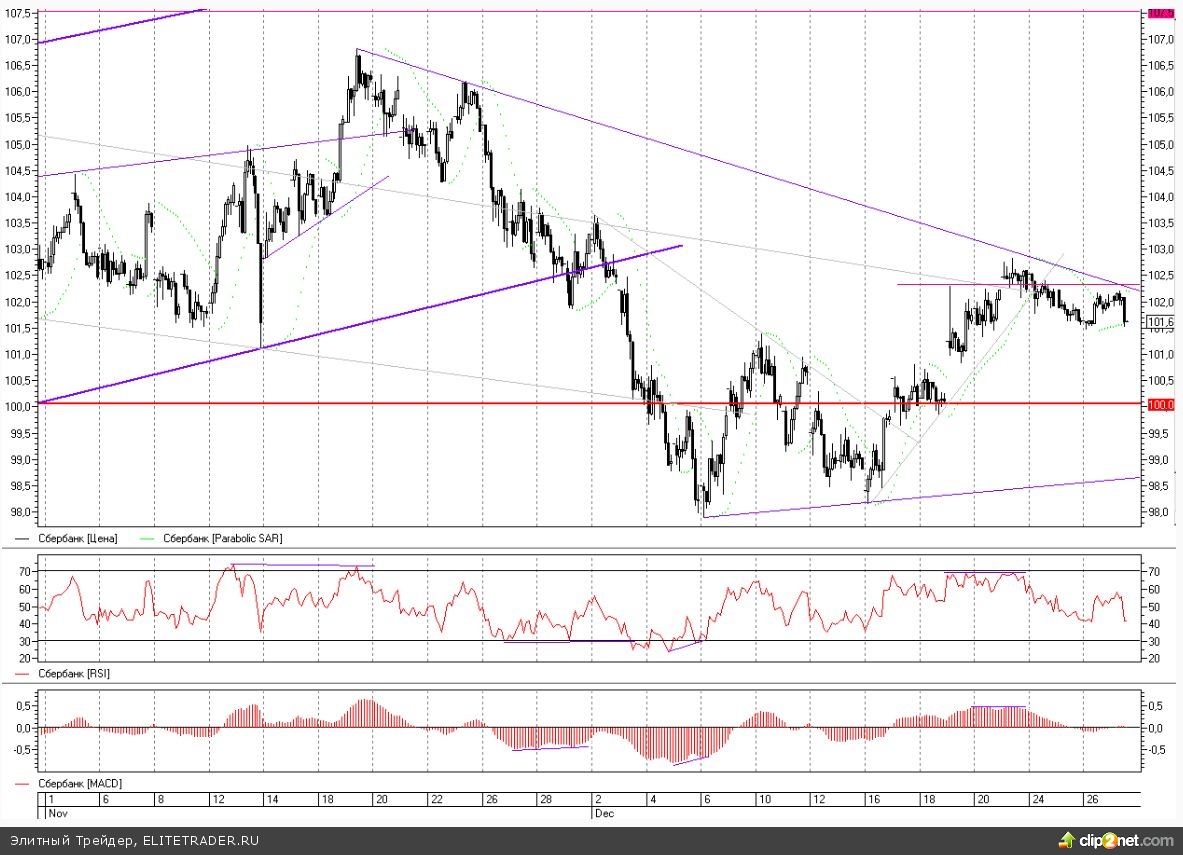The width and height of the screenshot is (1183, 855).
Task: Click the Dec month label on time axis
Action: click(603, 813)
